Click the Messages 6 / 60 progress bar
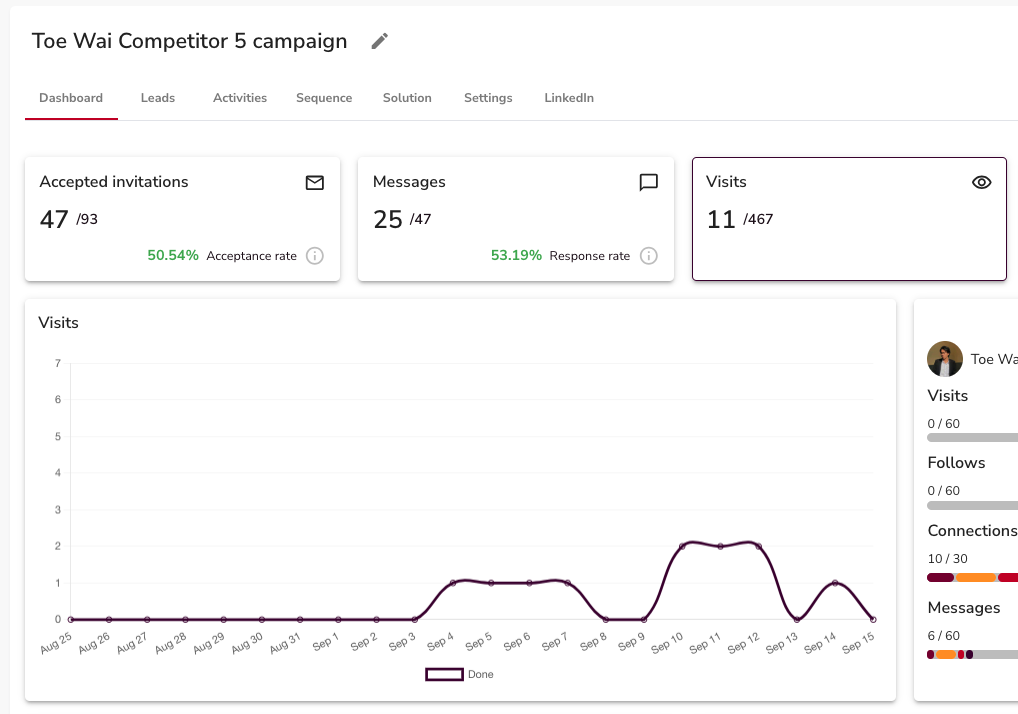This screenshot has height=714, width=1018. click(x=972, y=655)
